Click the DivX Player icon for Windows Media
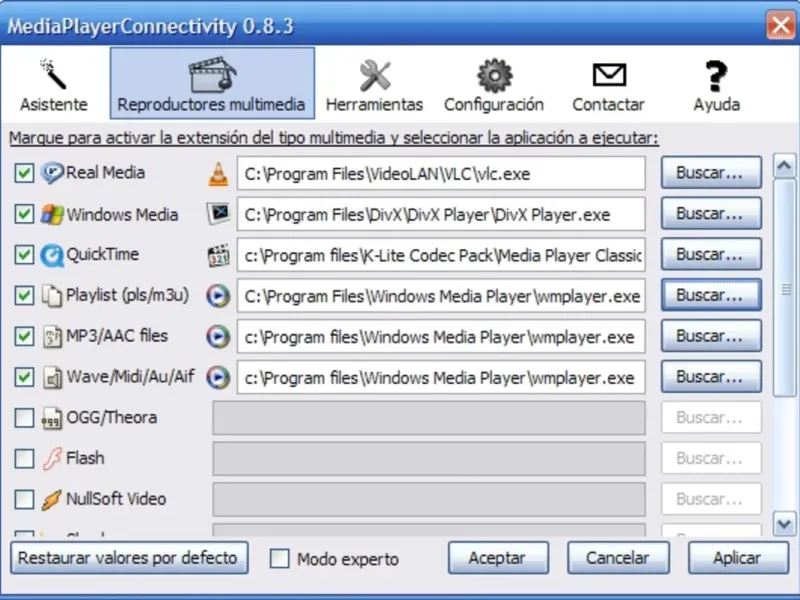800x600 pixels. 218,214
